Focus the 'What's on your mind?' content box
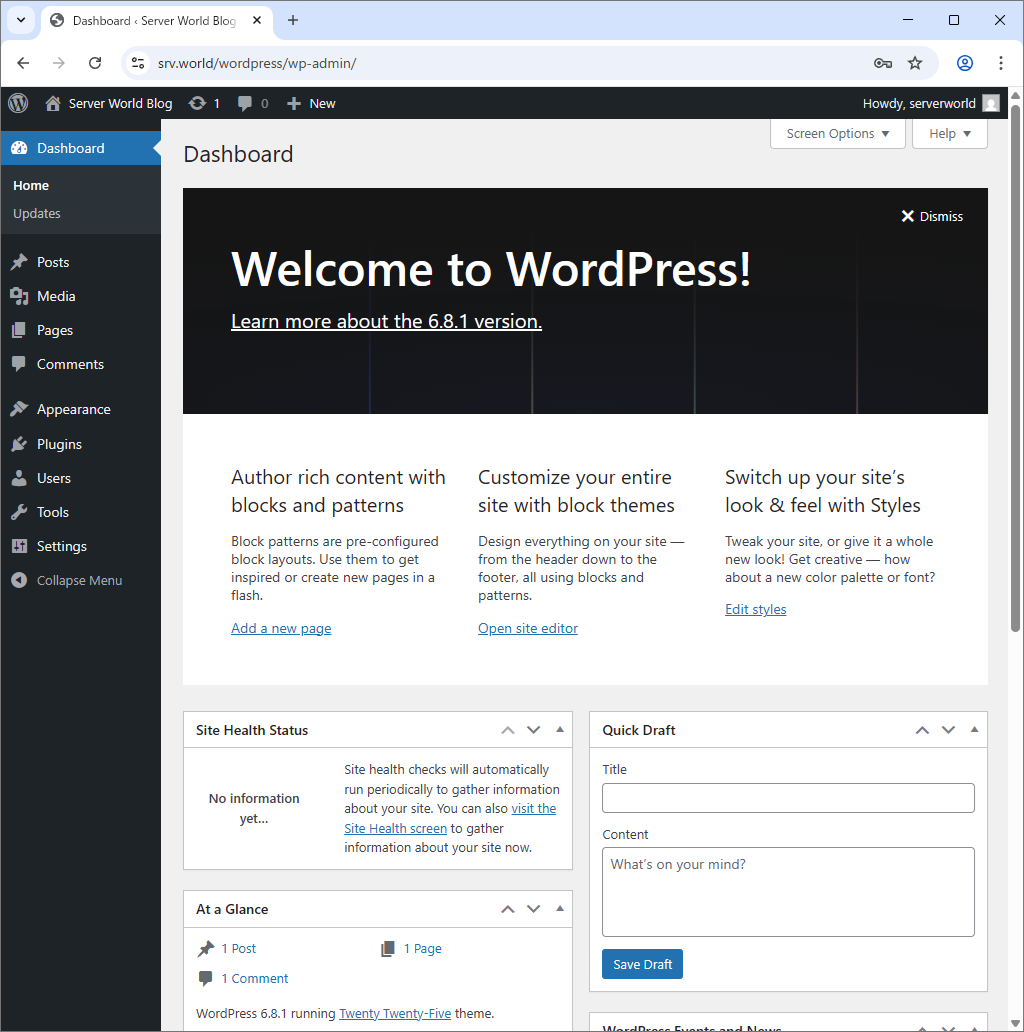Viewport: 1024px width, 1032px height. pos(788,892)
